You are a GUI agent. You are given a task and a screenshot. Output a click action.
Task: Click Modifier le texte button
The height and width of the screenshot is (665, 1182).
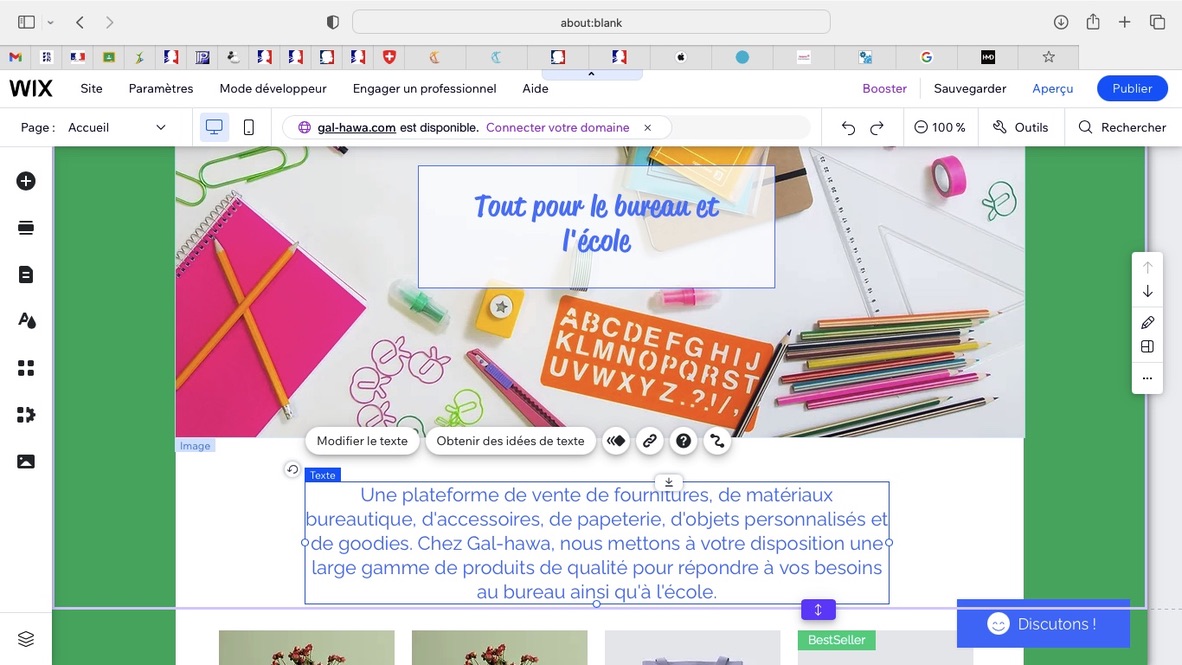pos(362,441)
